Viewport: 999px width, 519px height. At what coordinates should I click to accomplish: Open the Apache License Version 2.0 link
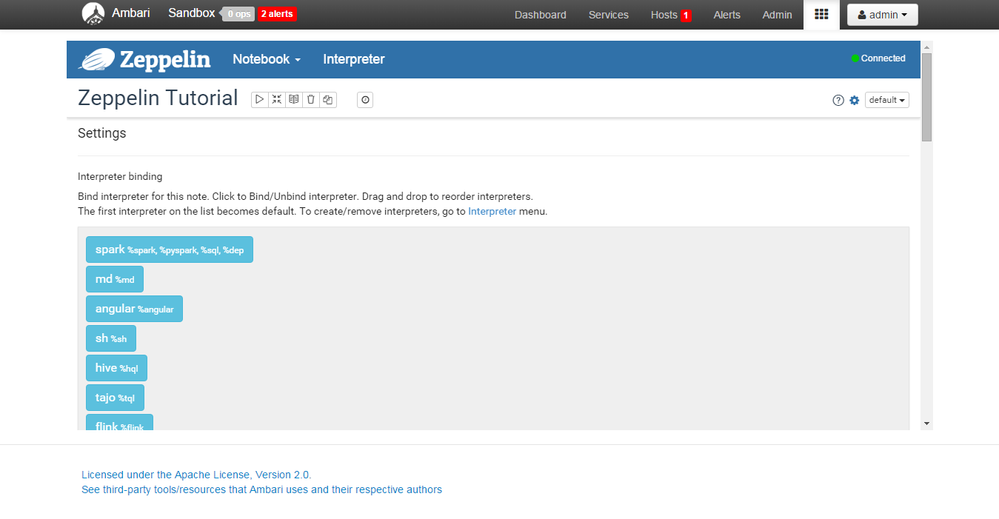(x=196, y=474)
